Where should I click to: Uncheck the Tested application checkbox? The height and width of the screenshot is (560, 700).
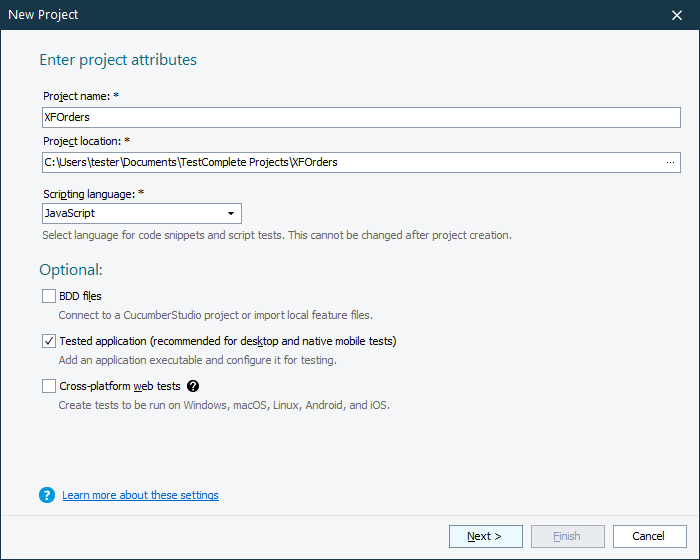[49, 341]
